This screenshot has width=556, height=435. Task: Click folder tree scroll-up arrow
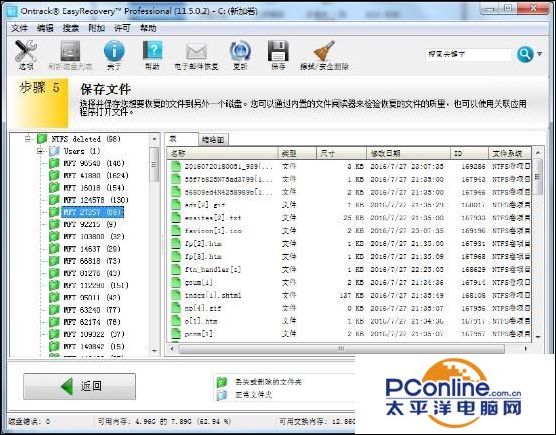154,139
